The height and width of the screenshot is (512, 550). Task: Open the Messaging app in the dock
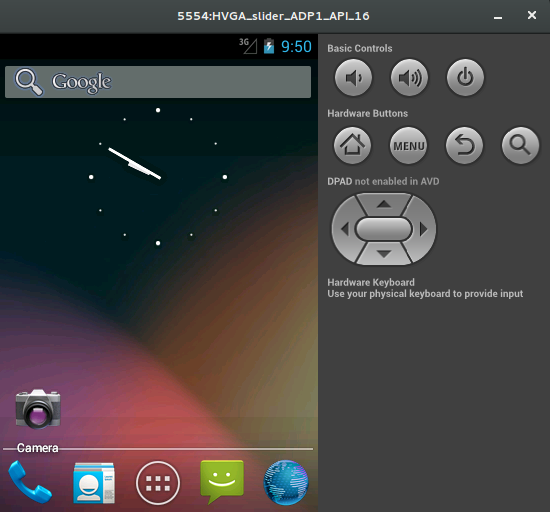pos(222,482)
